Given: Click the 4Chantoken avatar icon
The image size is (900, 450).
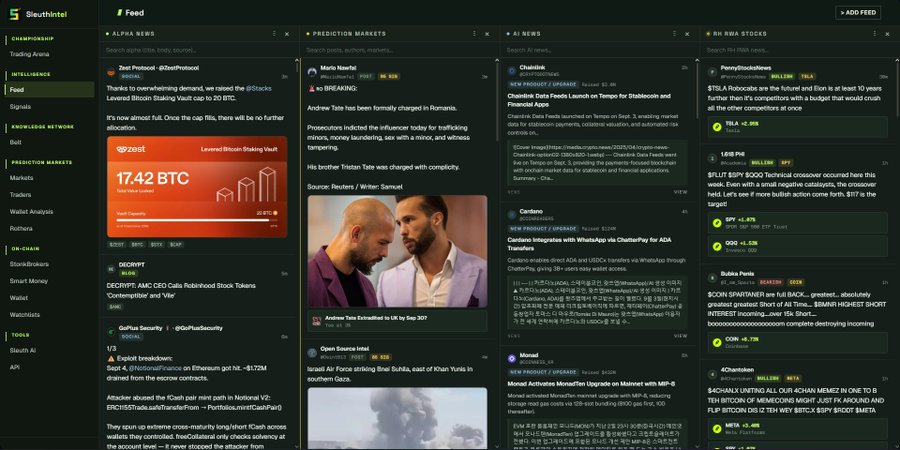Looking at the screenshot, I should pos(712,374).
